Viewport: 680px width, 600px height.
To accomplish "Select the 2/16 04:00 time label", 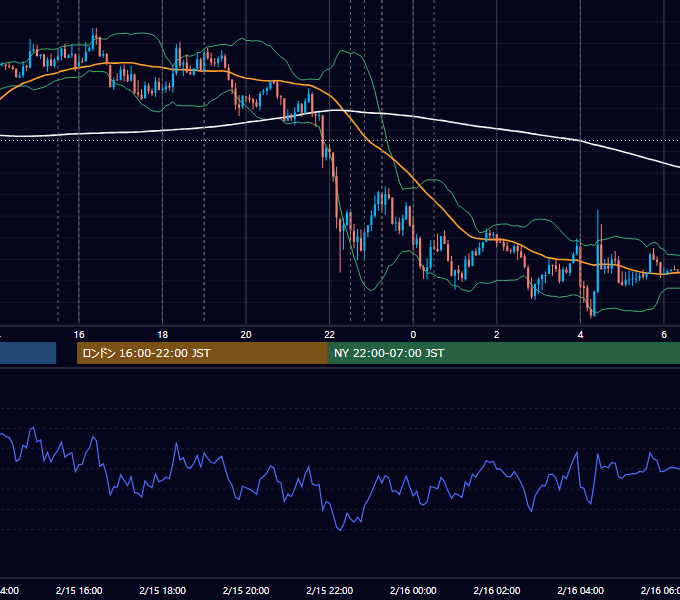I will pos(580,590).
